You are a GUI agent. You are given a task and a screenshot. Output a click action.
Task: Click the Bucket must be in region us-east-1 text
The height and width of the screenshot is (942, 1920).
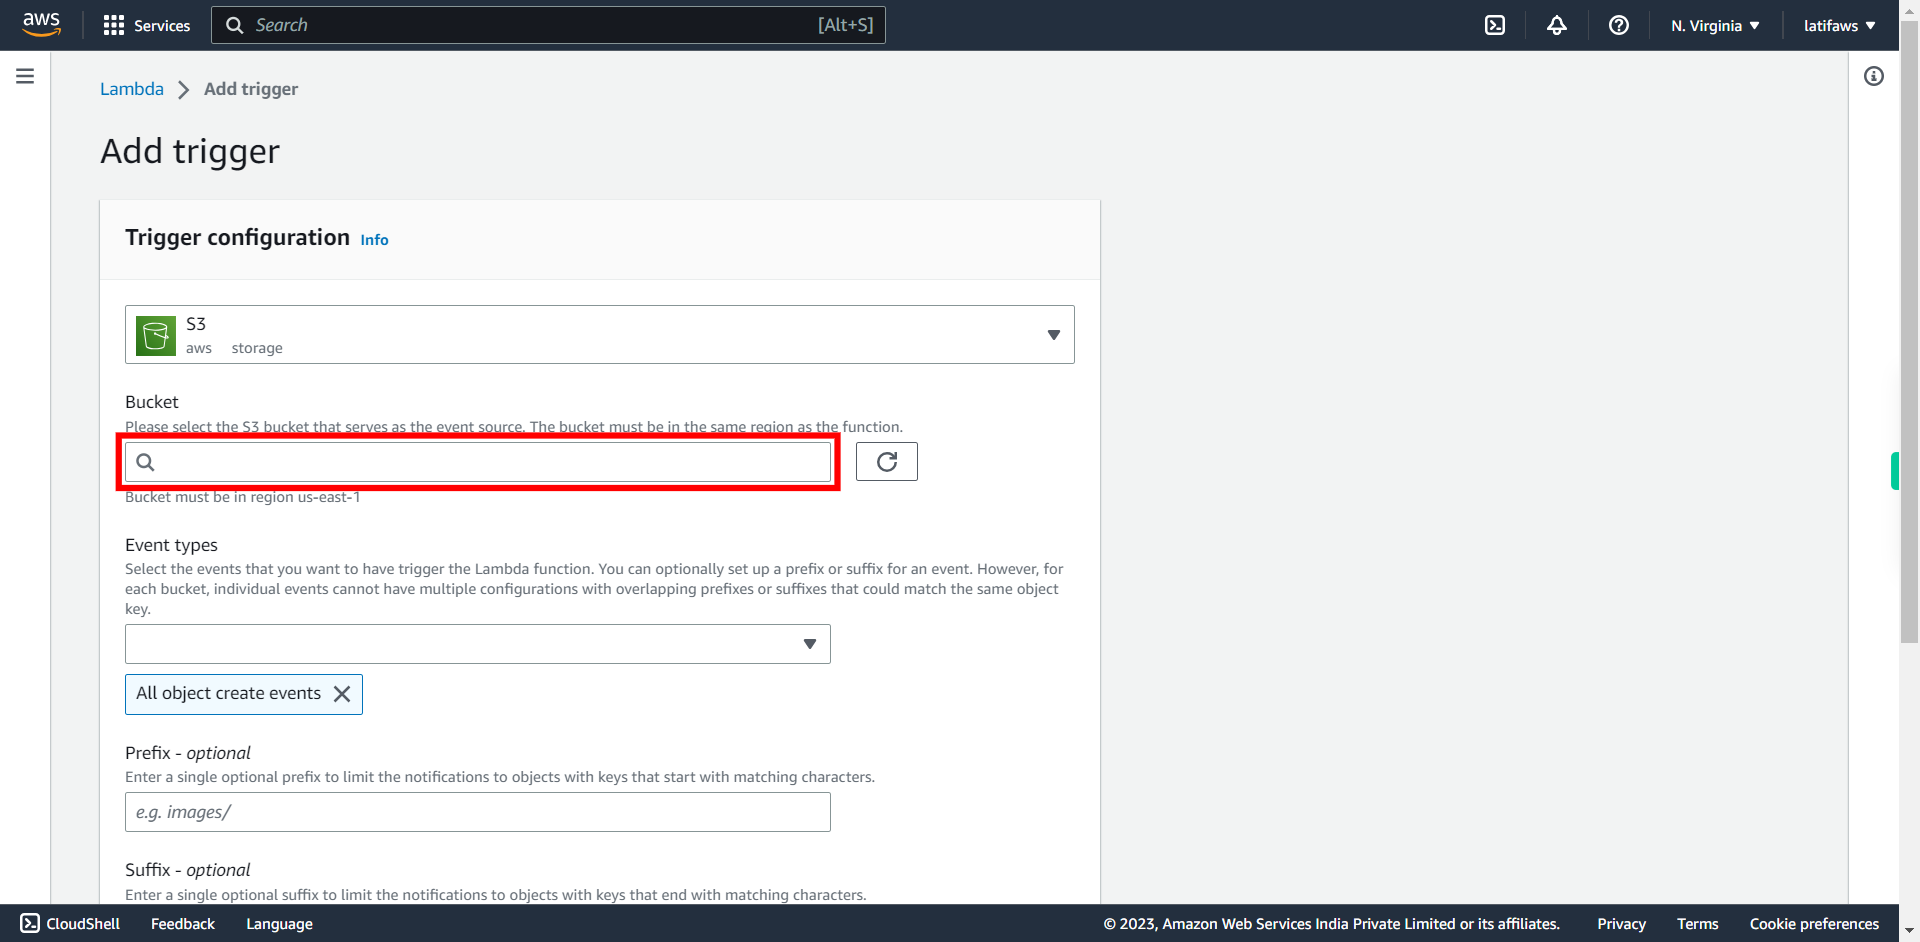point(243,497)
